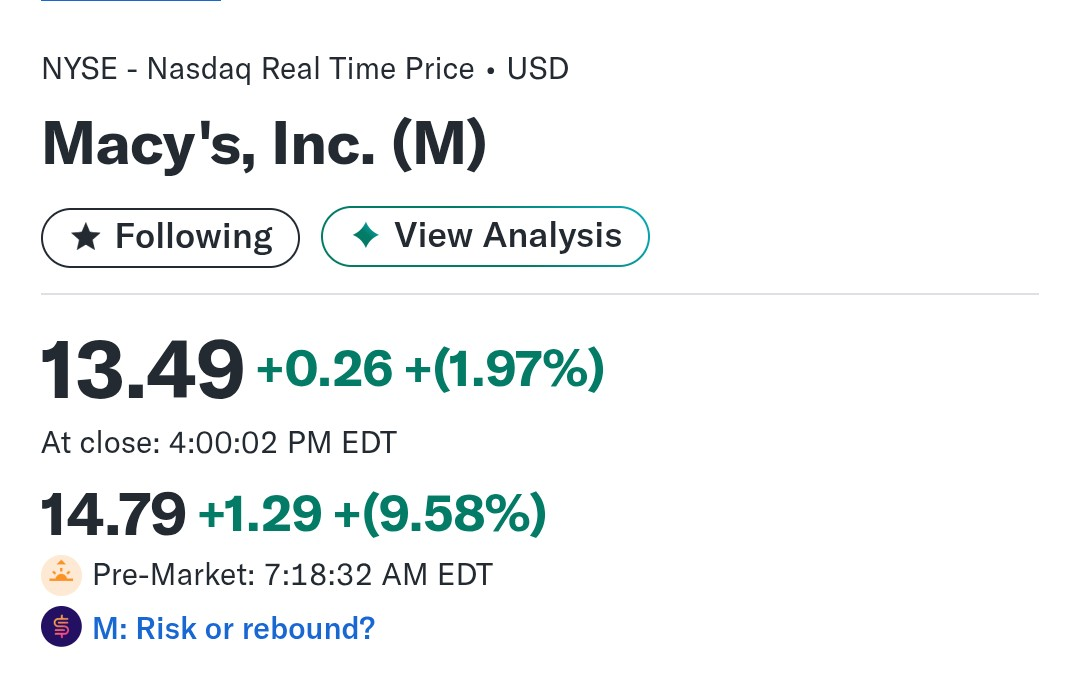Click the sparkle icon beside View Analysis
This screenshot has height=684, width=1080.
[366, 236]
